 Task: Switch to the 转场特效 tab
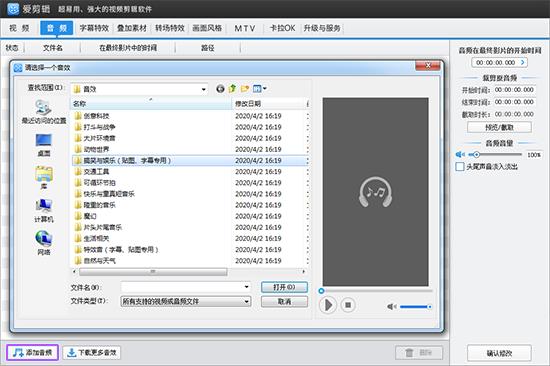(x=170, y=28)
